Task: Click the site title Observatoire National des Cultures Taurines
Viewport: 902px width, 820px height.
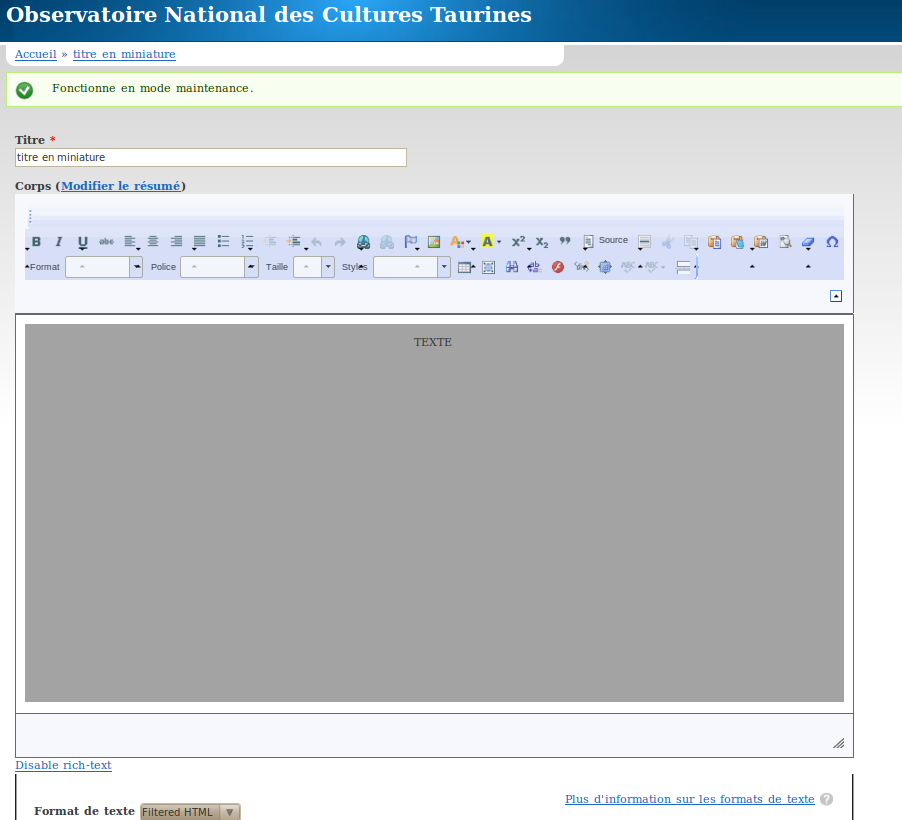Action: click(269, 15)
